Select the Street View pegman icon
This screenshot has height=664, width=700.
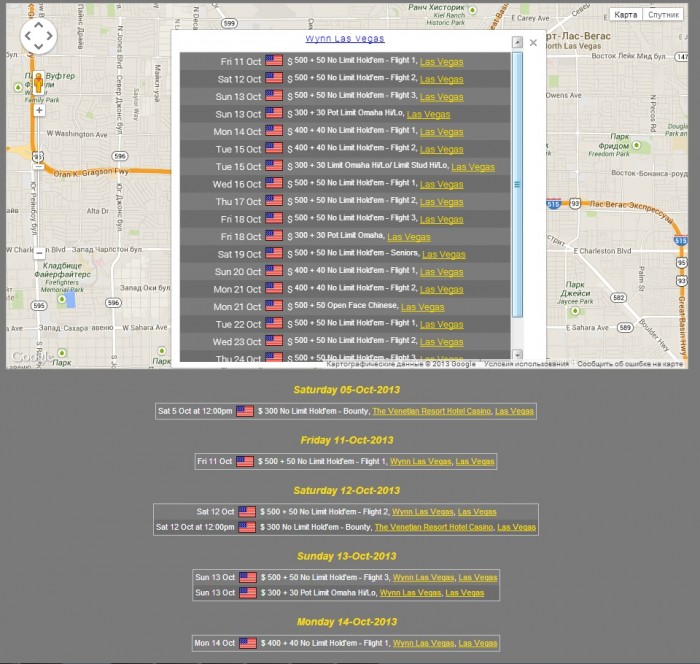click(39, 83)
